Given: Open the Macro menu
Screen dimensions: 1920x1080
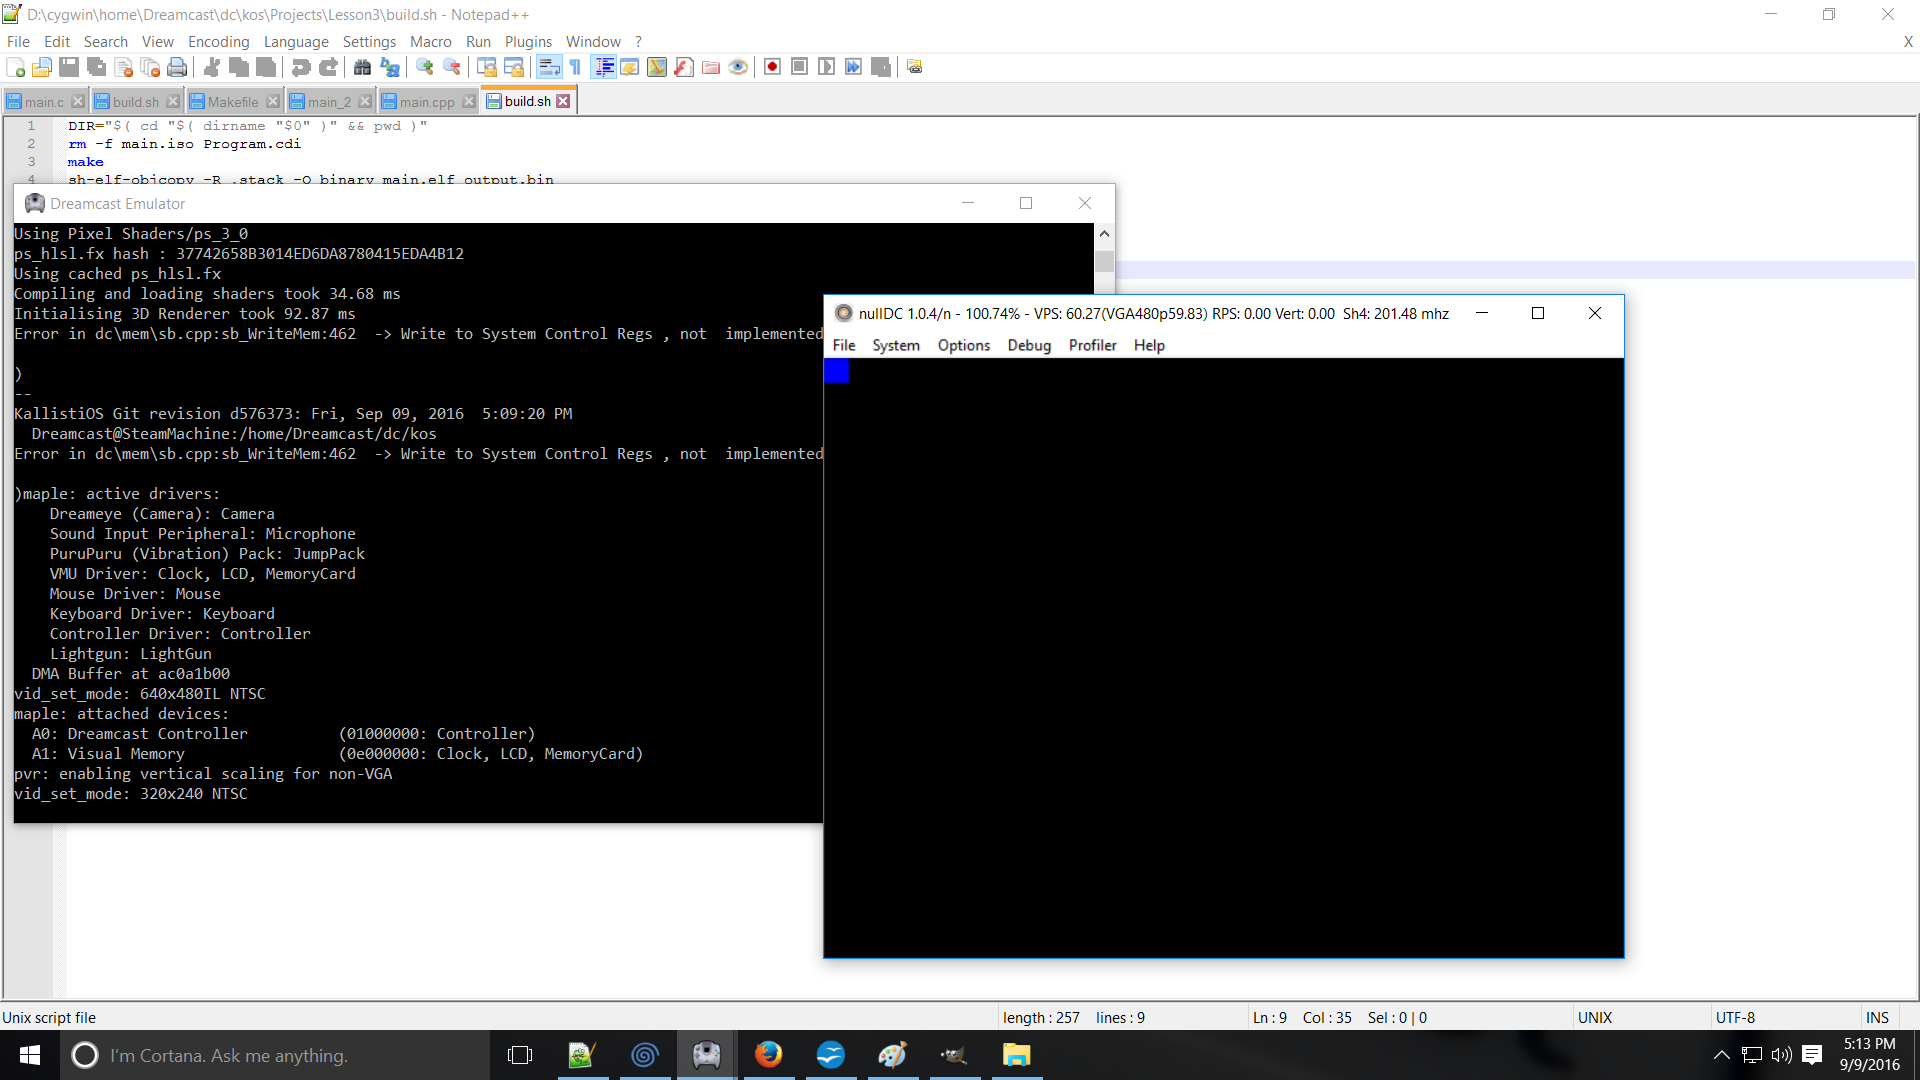Looking at the screenshot, I should [431, 42].
